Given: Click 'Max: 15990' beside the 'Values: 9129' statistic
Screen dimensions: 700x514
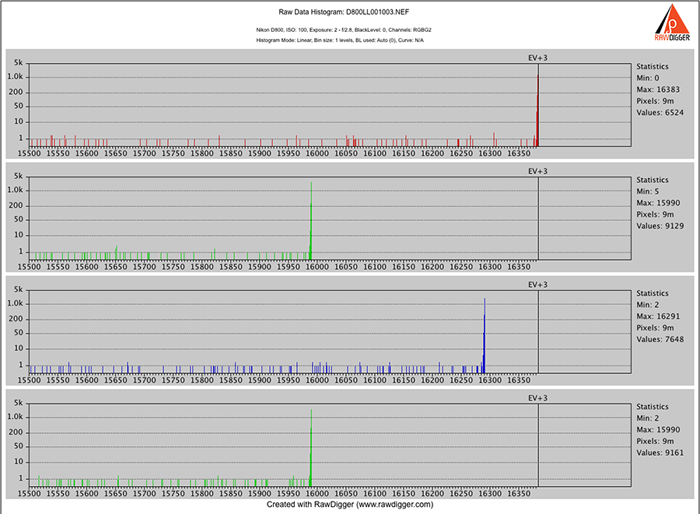Looking at the screenshot, I should pyautogui.click(x=658, y=203).
